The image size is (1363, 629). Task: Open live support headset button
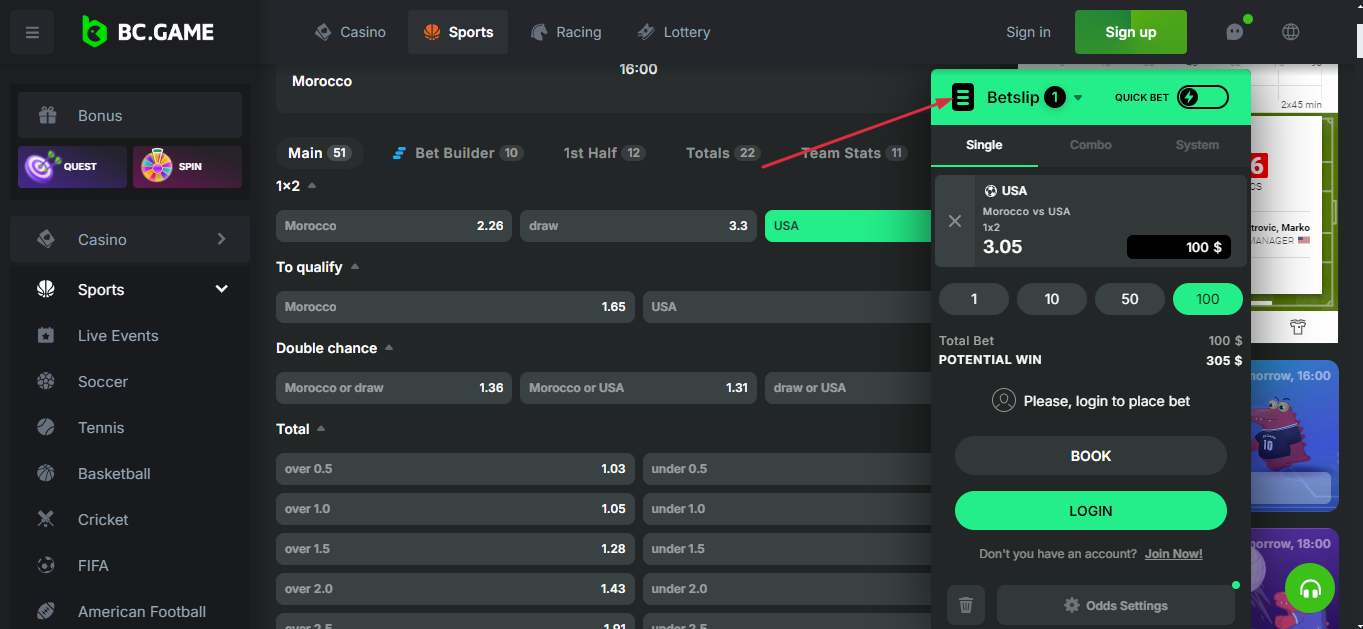(1310, 589)
